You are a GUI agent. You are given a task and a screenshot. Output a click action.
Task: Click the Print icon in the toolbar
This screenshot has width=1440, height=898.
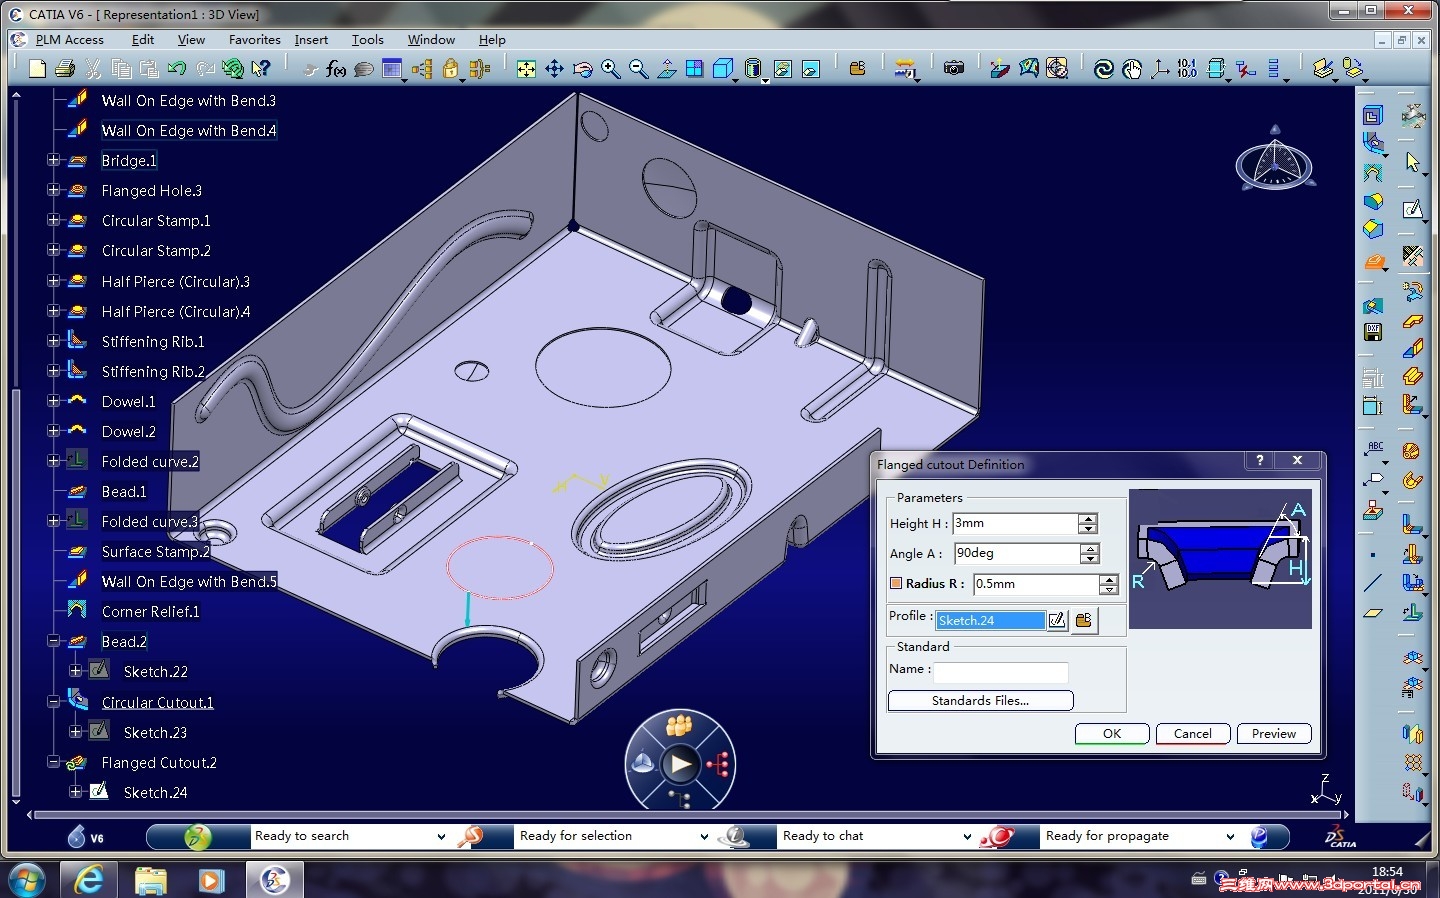click(65, 69)
